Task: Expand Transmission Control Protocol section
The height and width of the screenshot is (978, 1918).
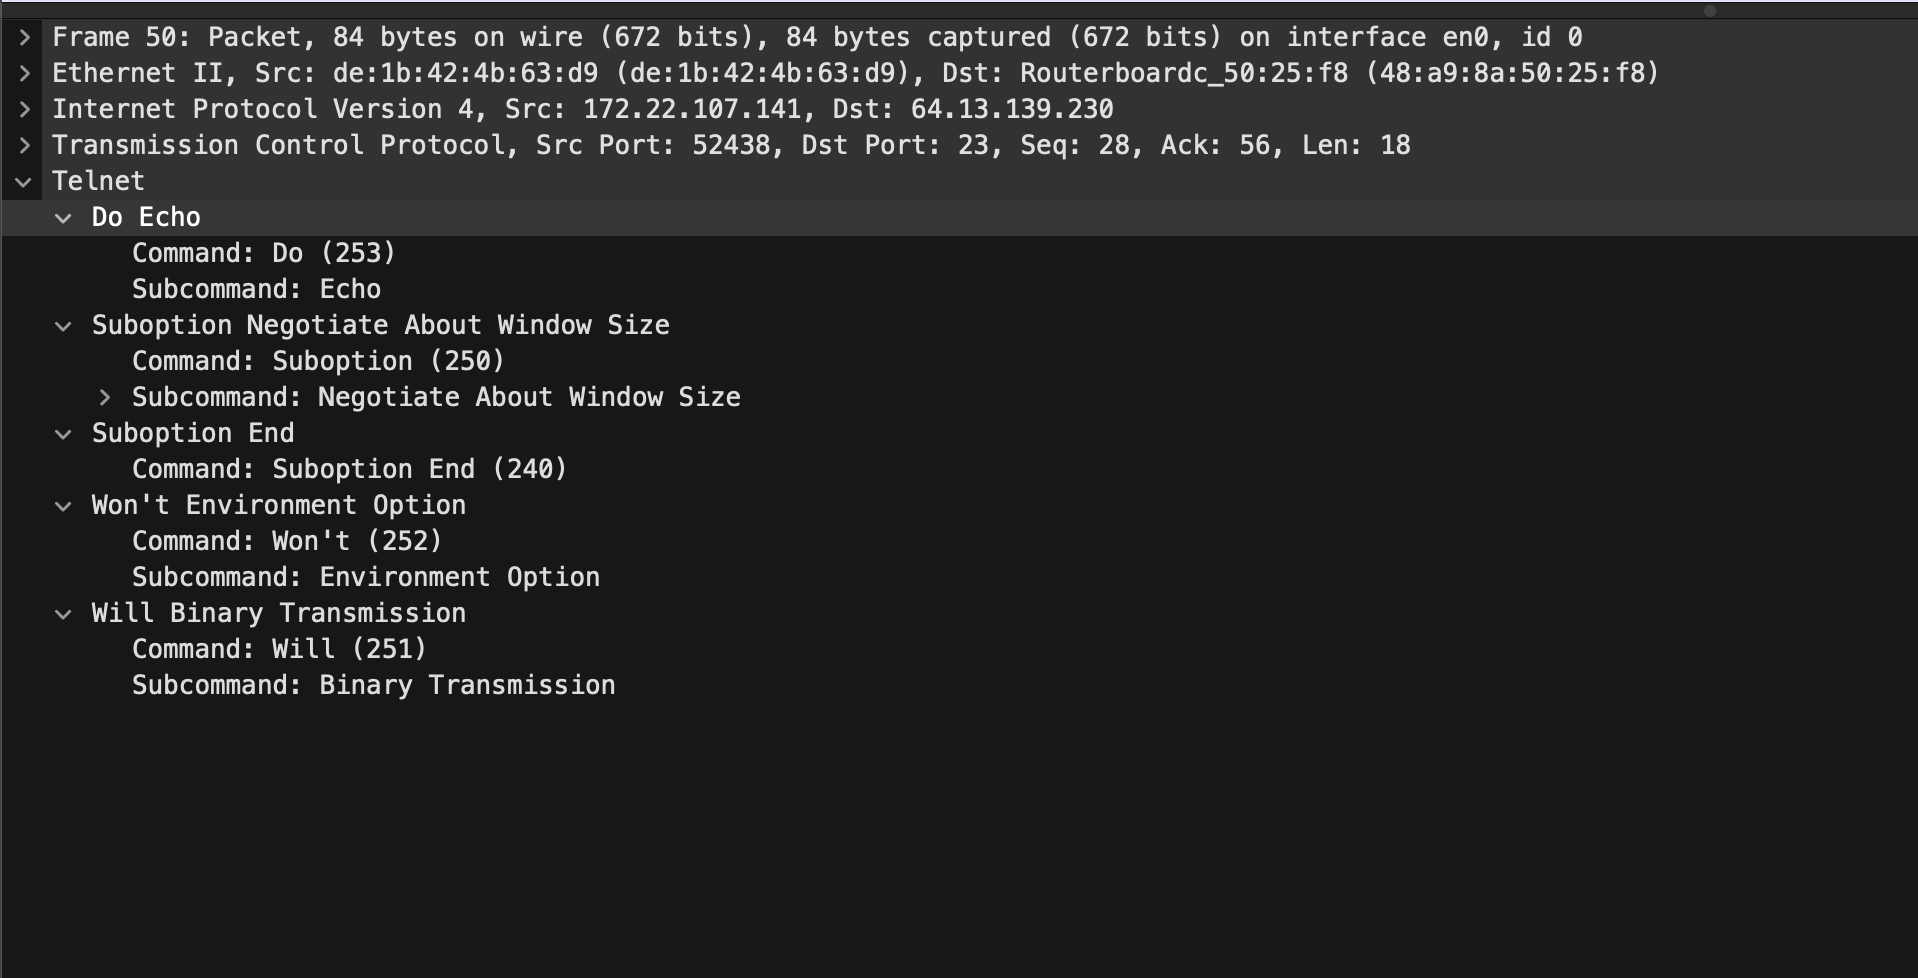Action: pyautogui.click(x=25, y=146)
